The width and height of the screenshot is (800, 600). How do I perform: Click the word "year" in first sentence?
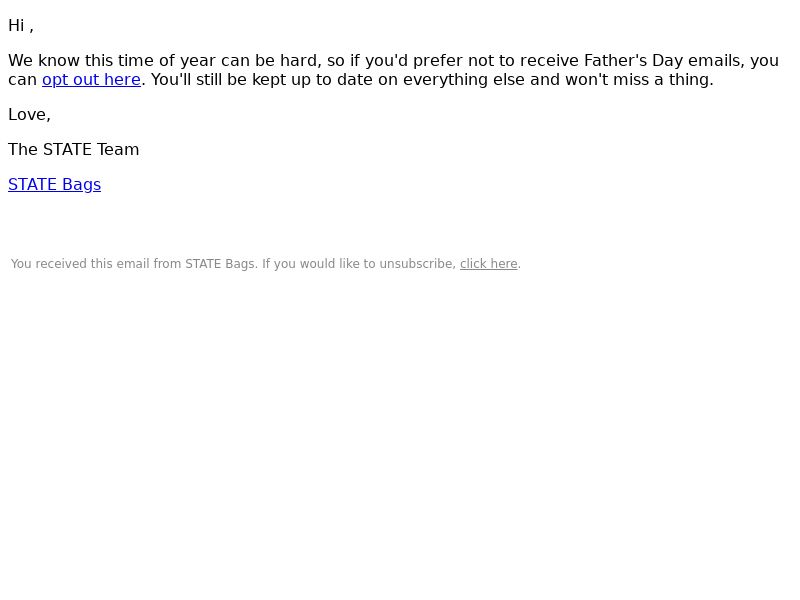point(197,61)
